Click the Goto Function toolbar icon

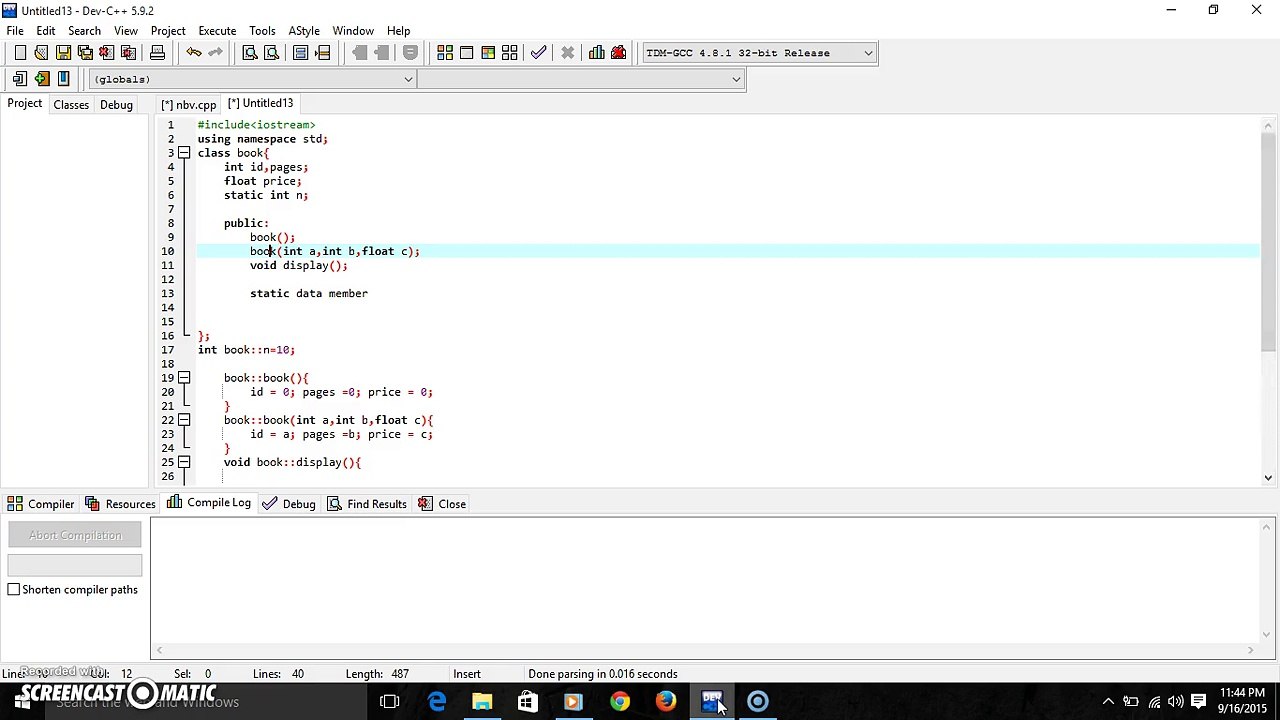point(300,52)
